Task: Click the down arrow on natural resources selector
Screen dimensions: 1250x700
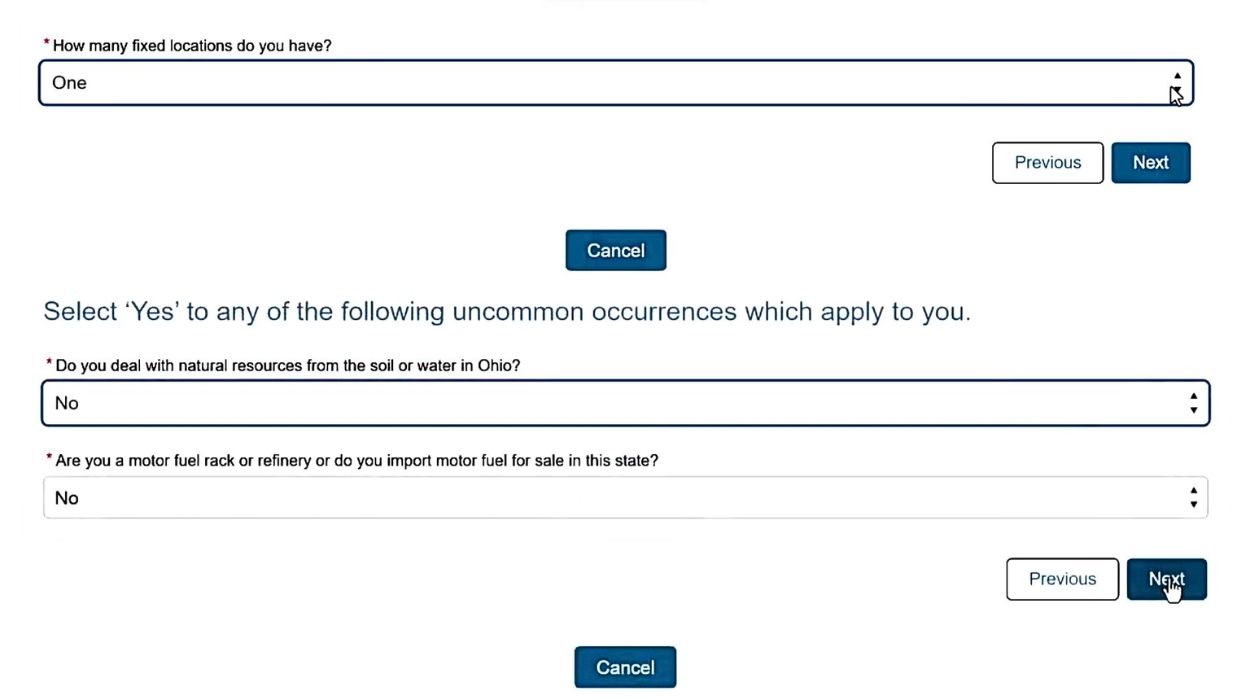Action: 1193,409
